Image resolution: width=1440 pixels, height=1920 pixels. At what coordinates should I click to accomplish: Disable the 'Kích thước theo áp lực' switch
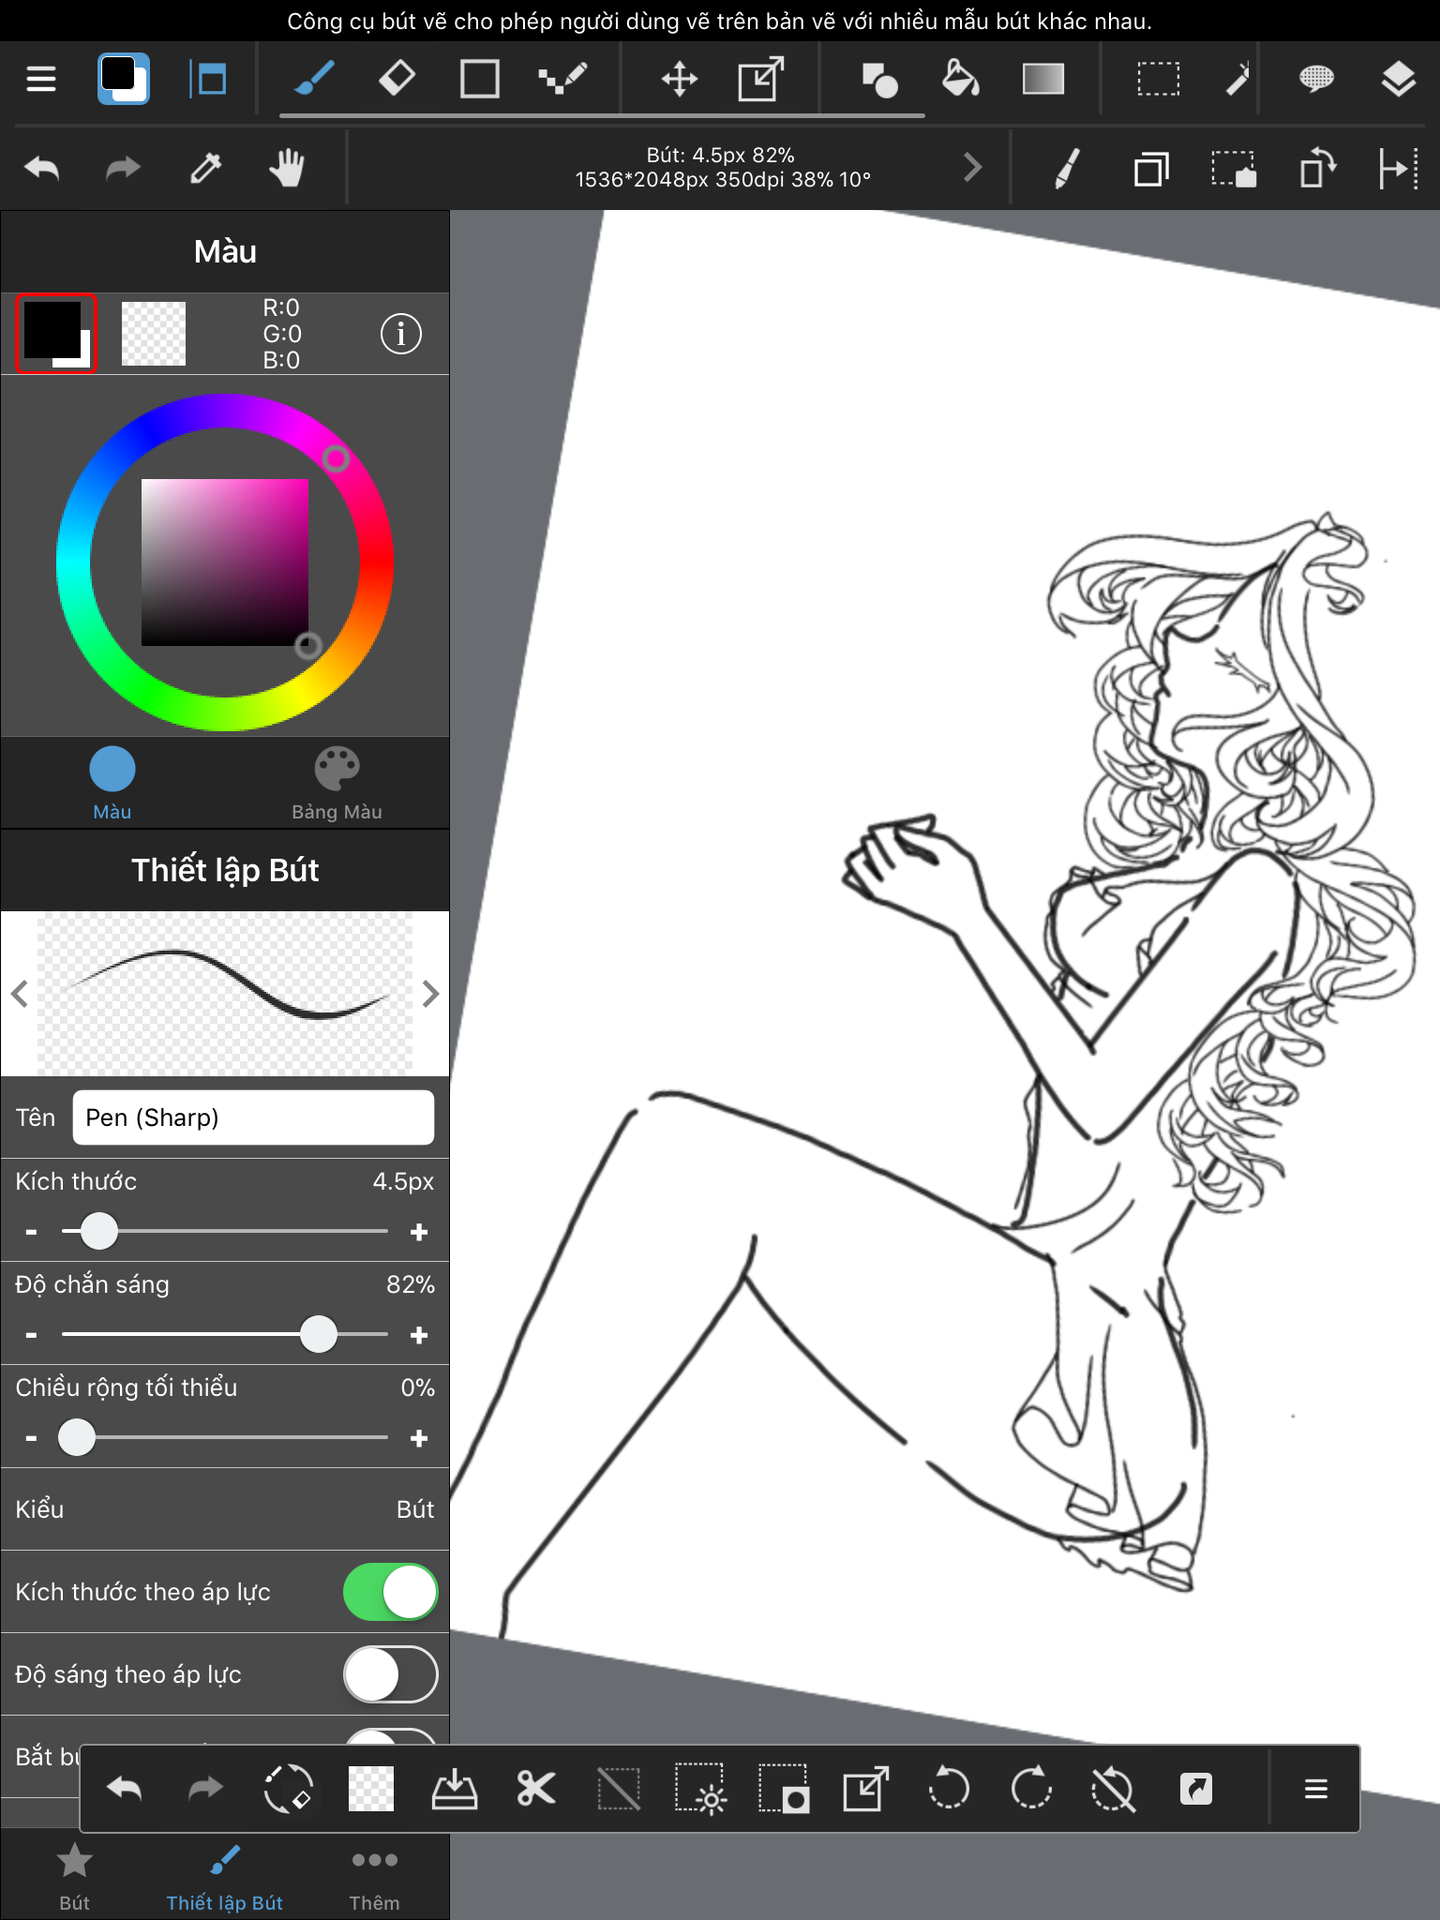pos(390,1592)
